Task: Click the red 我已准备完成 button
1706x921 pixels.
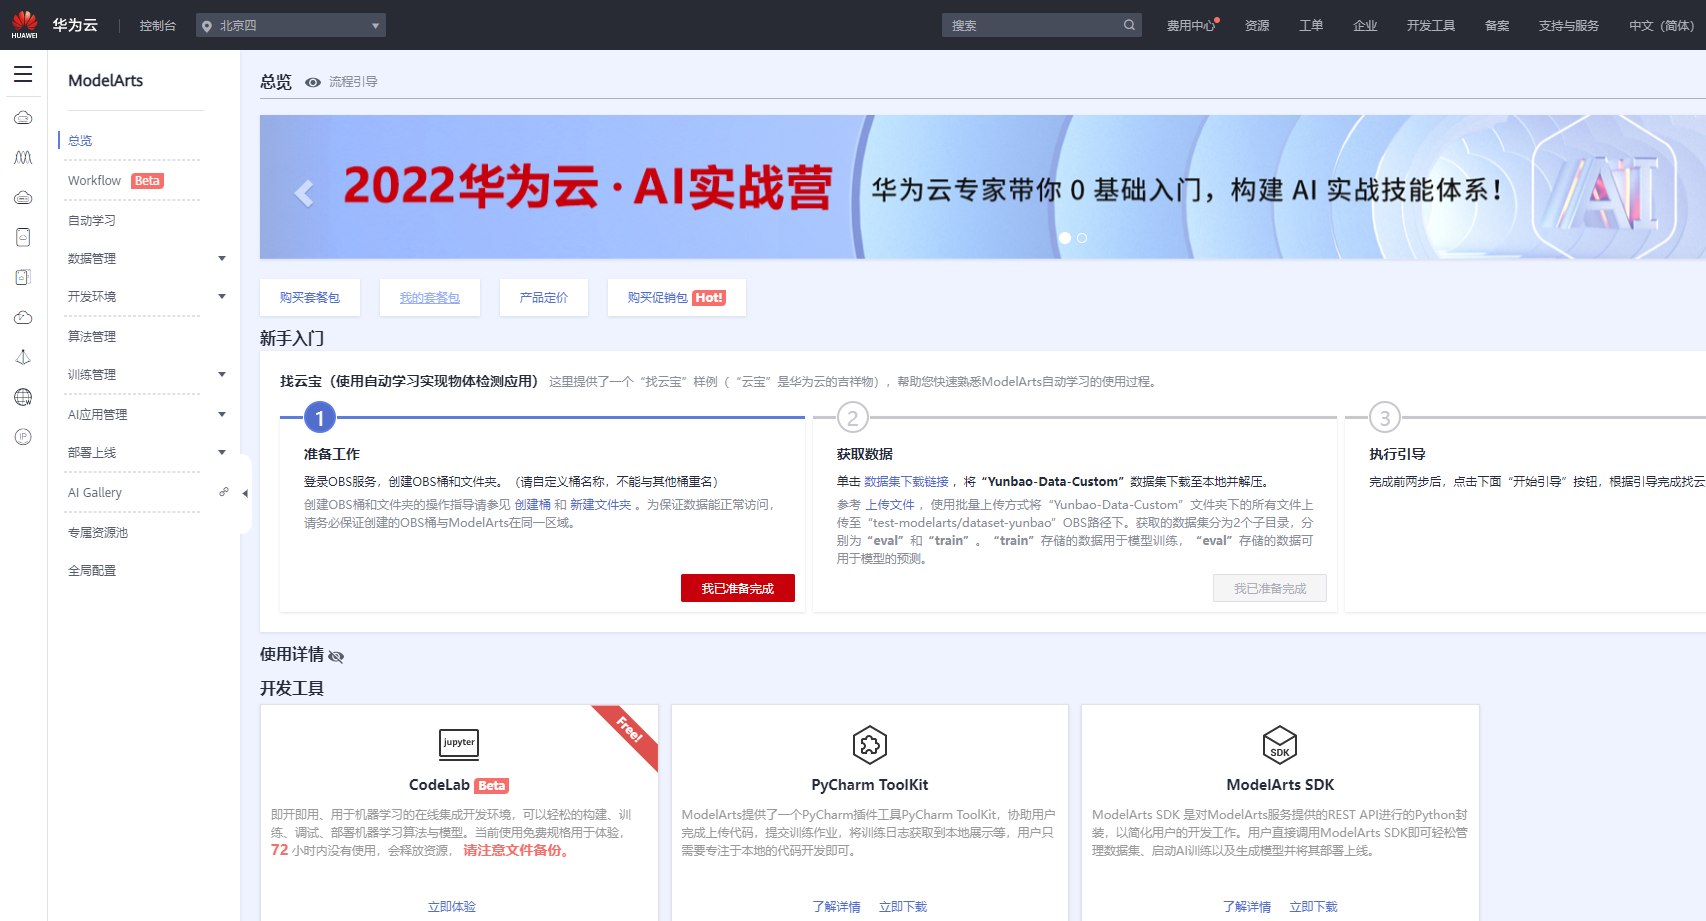Action: (738, 588)
